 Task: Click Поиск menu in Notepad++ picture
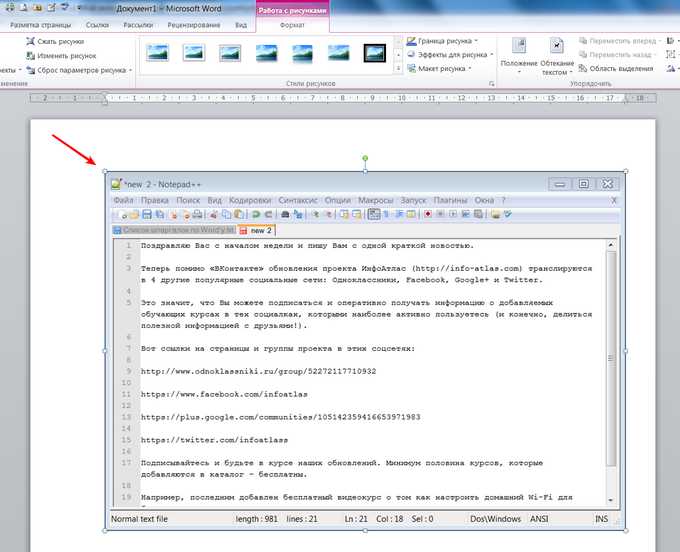188,200
